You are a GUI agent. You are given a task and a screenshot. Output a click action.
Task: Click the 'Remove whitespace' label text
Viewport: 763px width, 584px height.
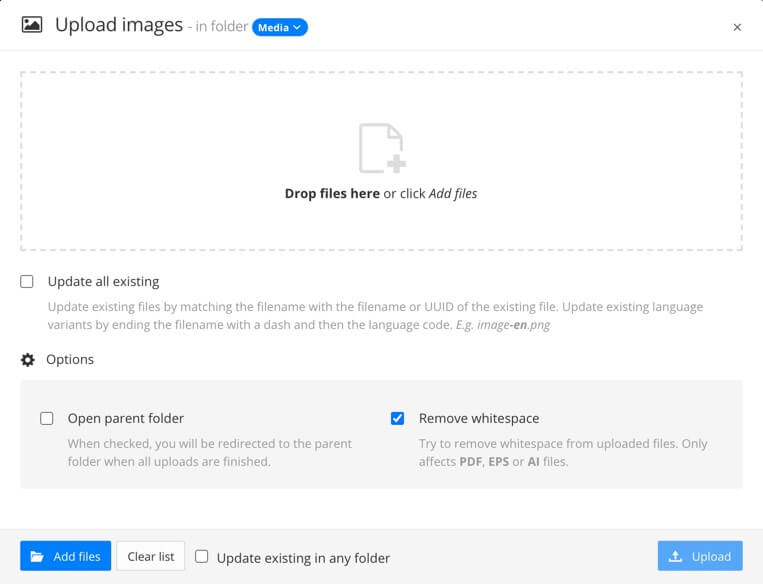pos(479,419)
